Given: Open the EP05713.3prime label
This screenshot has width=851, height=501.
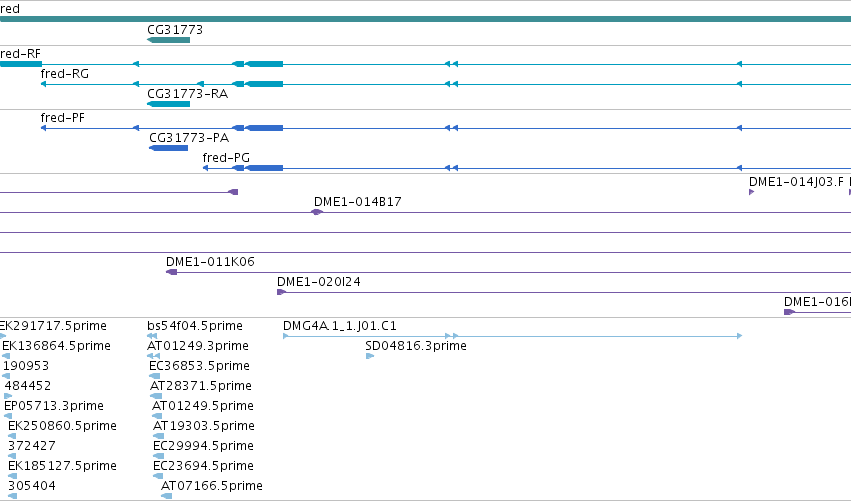Looking at the screenshot, I should tap(54, 406).
